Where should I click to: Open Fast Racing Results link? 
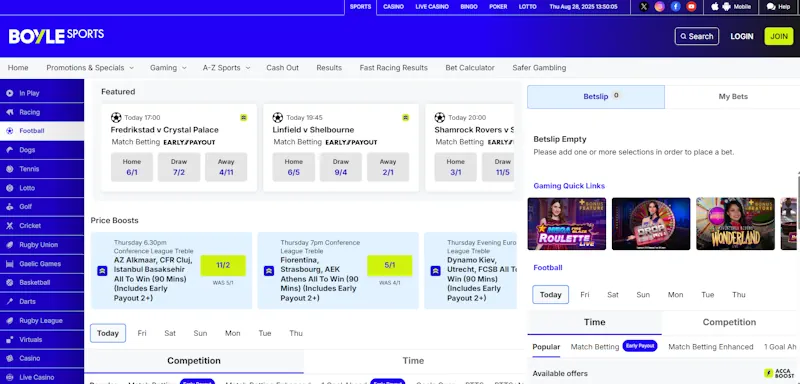[x=393, y=68]
